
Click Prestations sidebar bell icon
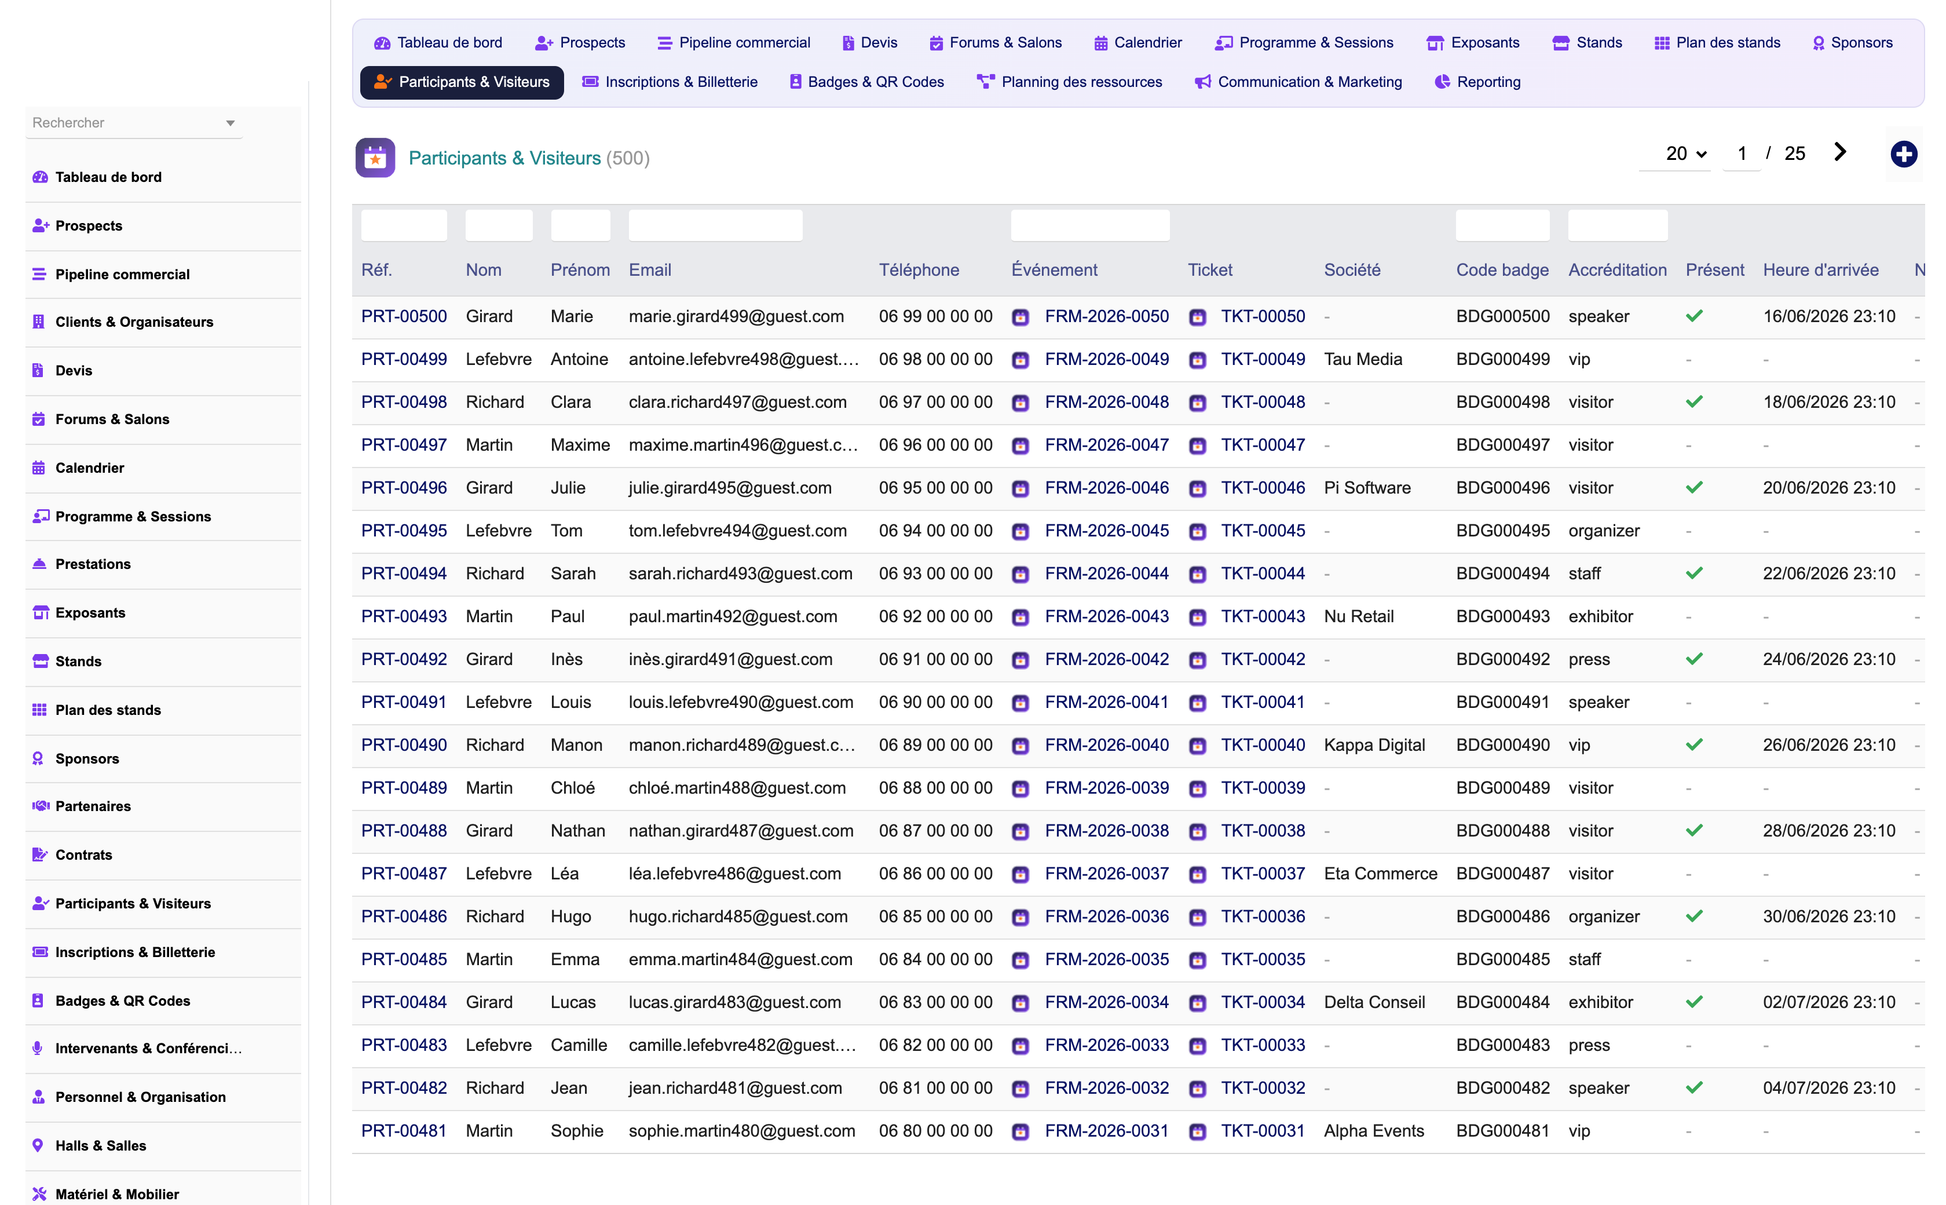coord(39,564)
